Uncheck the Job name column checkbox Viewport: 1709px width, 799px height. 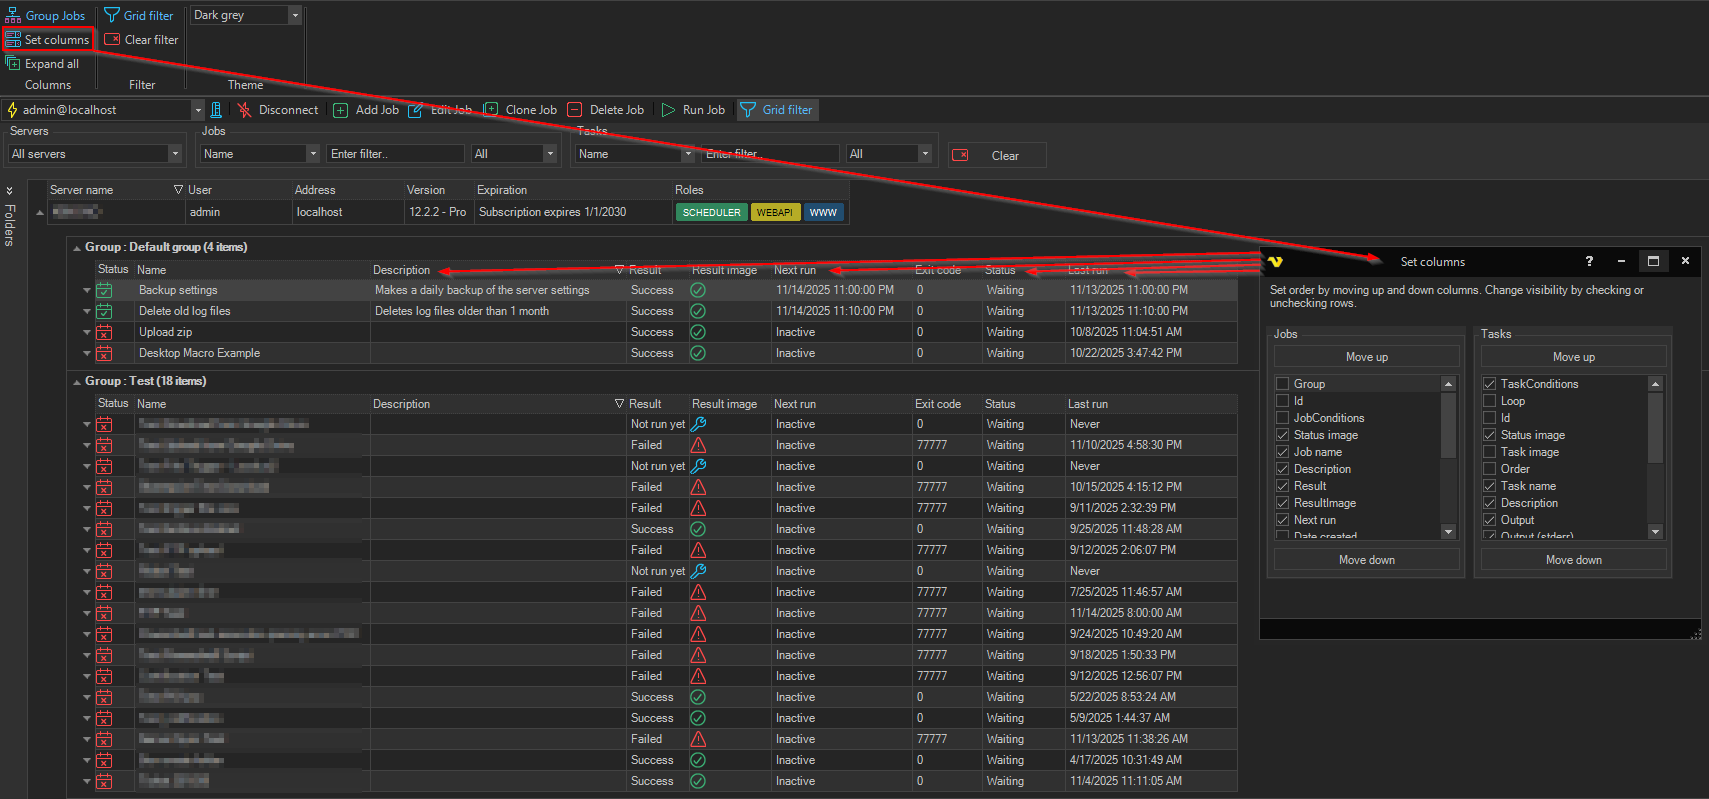pyautogui.click(x=1282, y=452)
